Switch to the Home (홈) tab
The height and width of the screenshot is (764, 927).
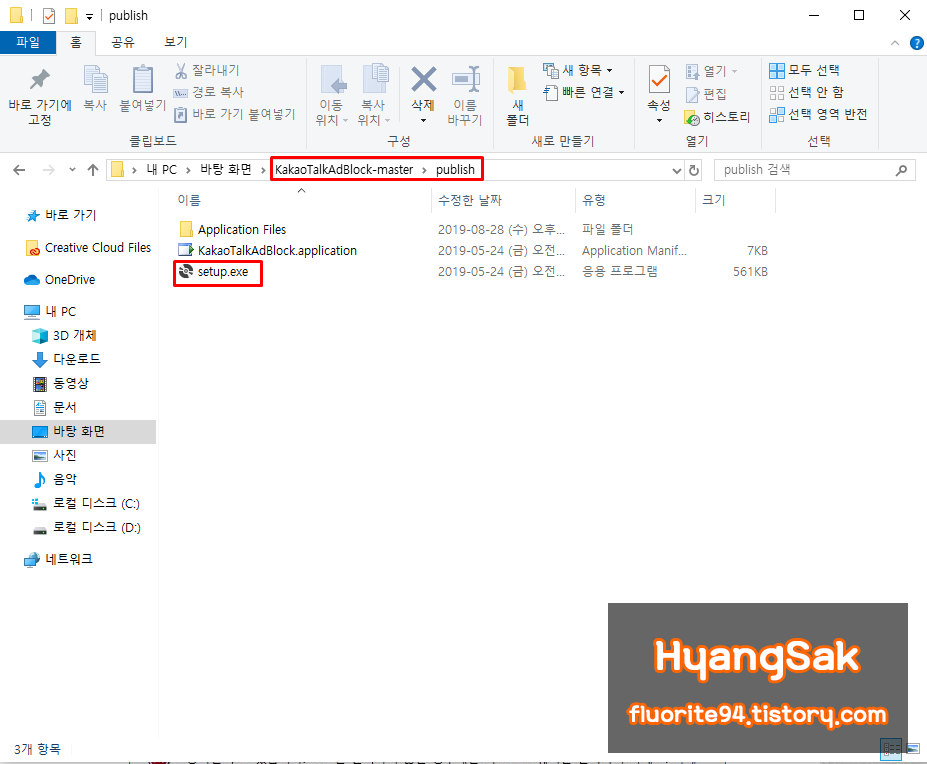click(x=76, y=43)
